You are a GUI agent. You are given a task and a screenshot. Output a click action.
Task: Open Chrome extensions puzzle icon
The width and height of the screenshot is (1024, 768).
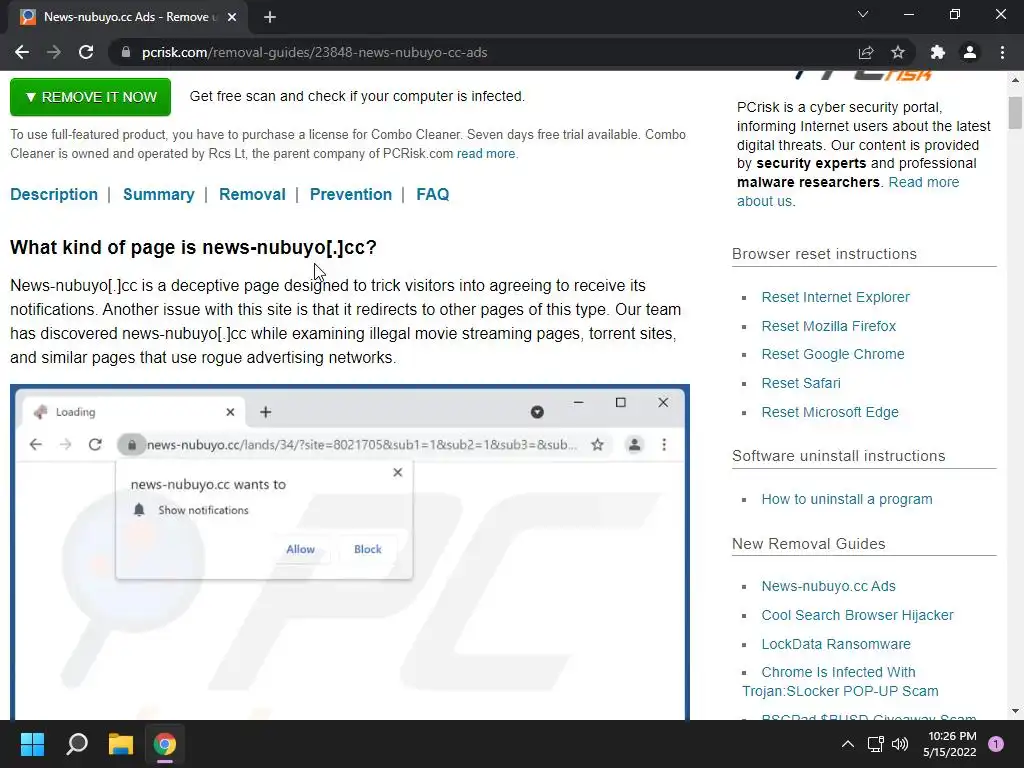[938, 52]
